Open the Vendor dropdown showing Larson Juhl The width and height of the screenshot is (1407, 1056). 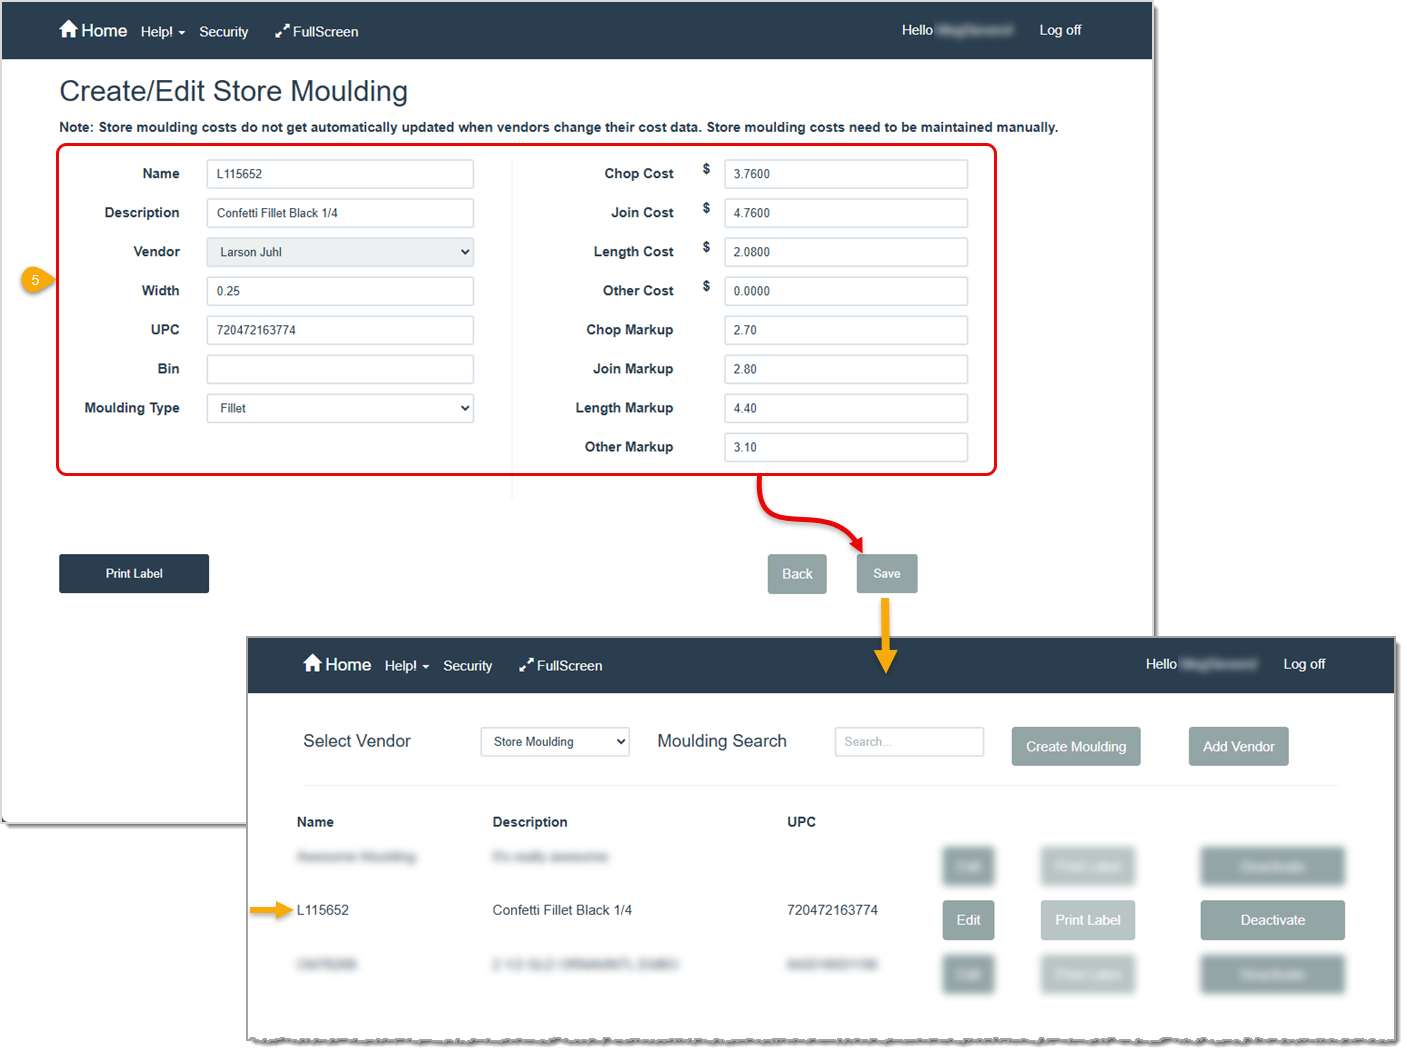pos(339,251)
